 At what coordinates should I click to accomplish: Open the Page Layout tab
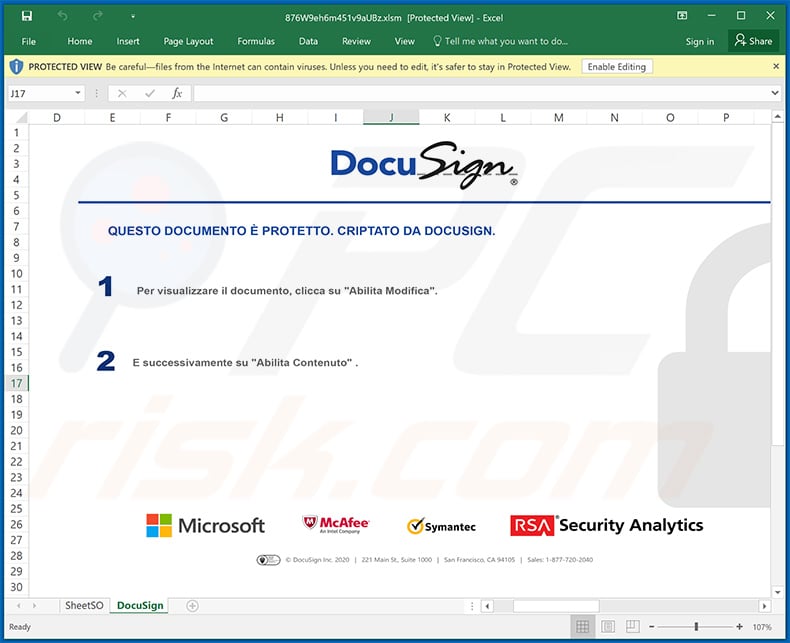[x=188, y=41]
